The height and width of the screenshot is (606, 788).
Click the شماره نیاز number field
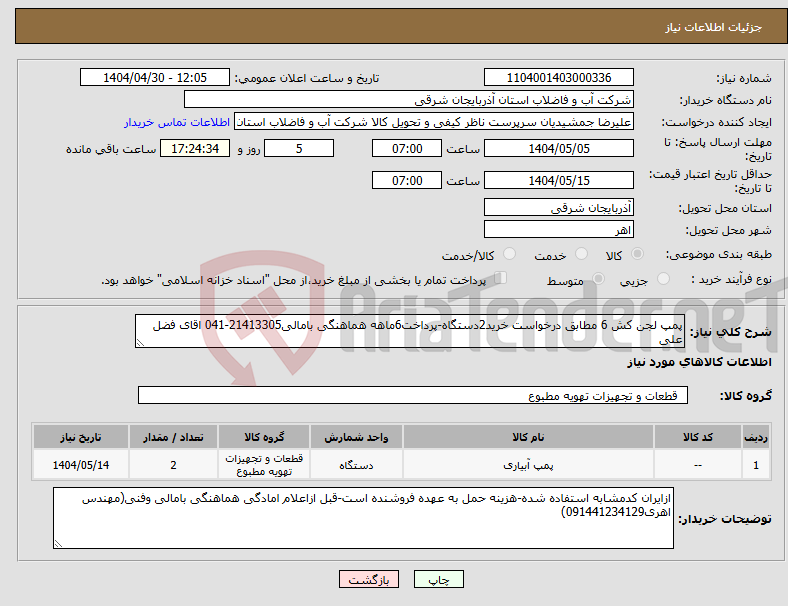[x=558, y=78]
